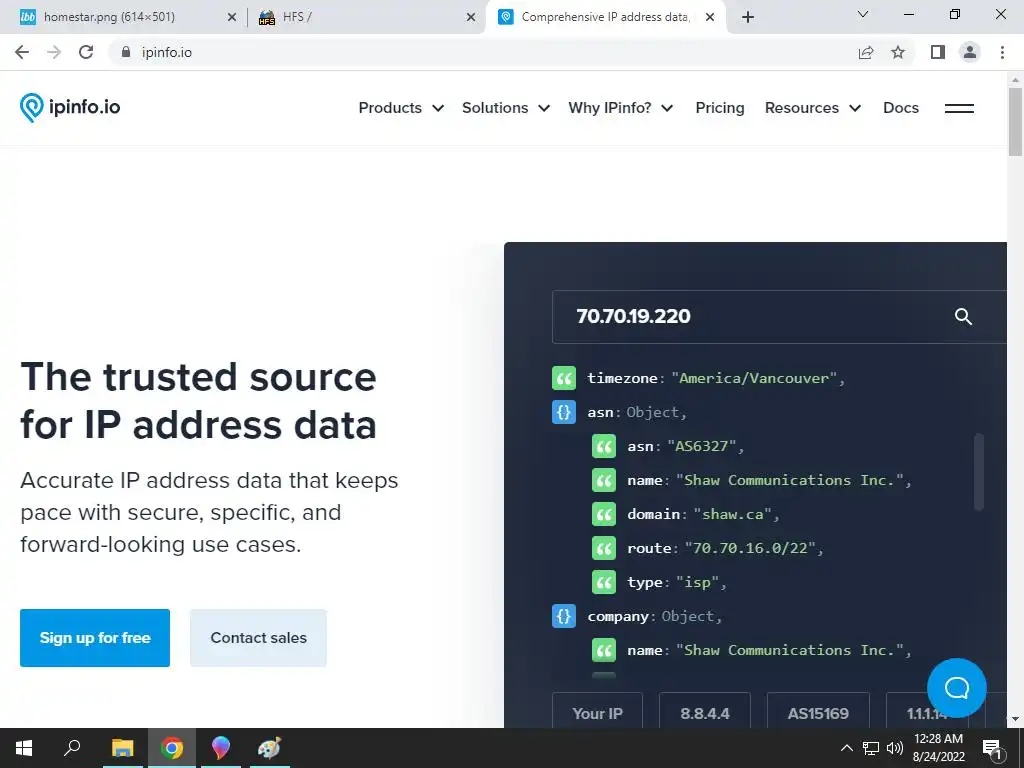Open the chat bubble widget
The width and height of the screenshot is (1024, 768).
pyautogui.click(x=957, y=688)
